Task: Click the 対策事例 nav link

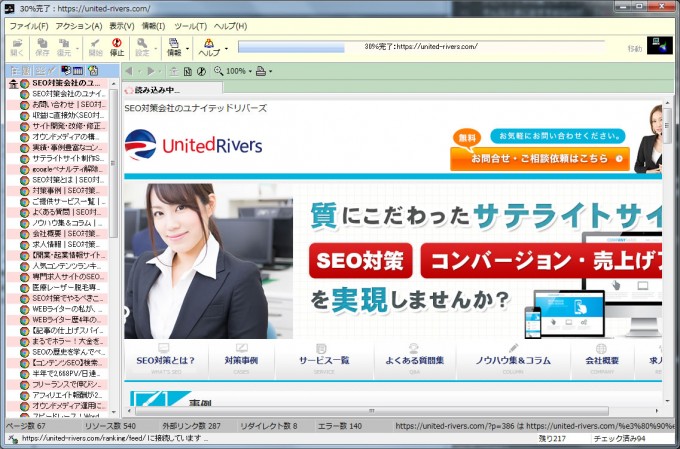Action: tap(241, 360)
